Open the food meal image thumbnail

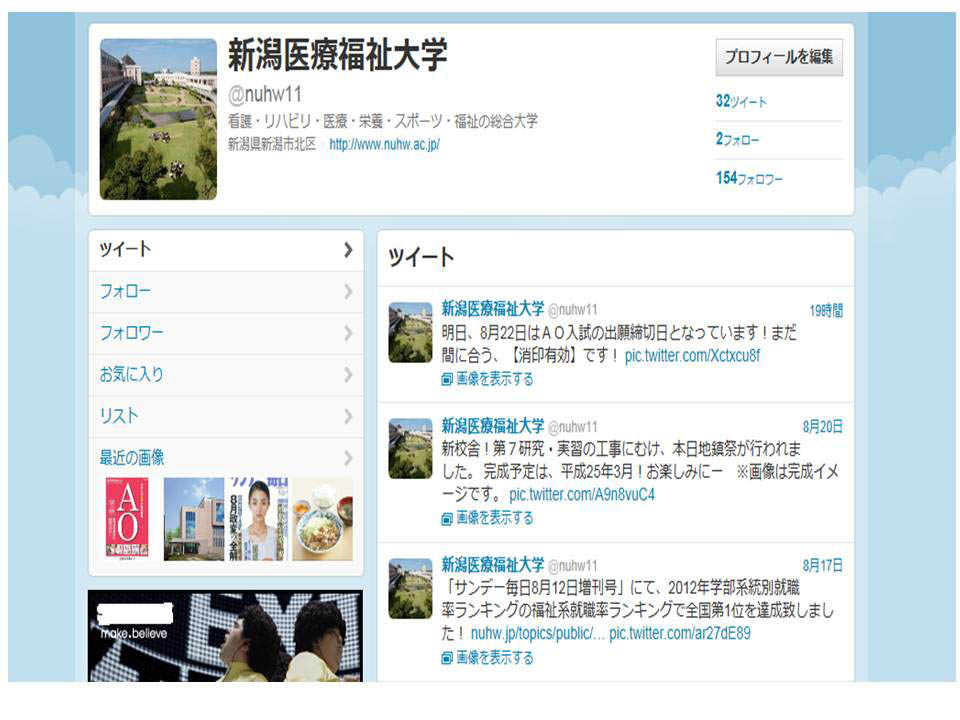coord(322,518)
